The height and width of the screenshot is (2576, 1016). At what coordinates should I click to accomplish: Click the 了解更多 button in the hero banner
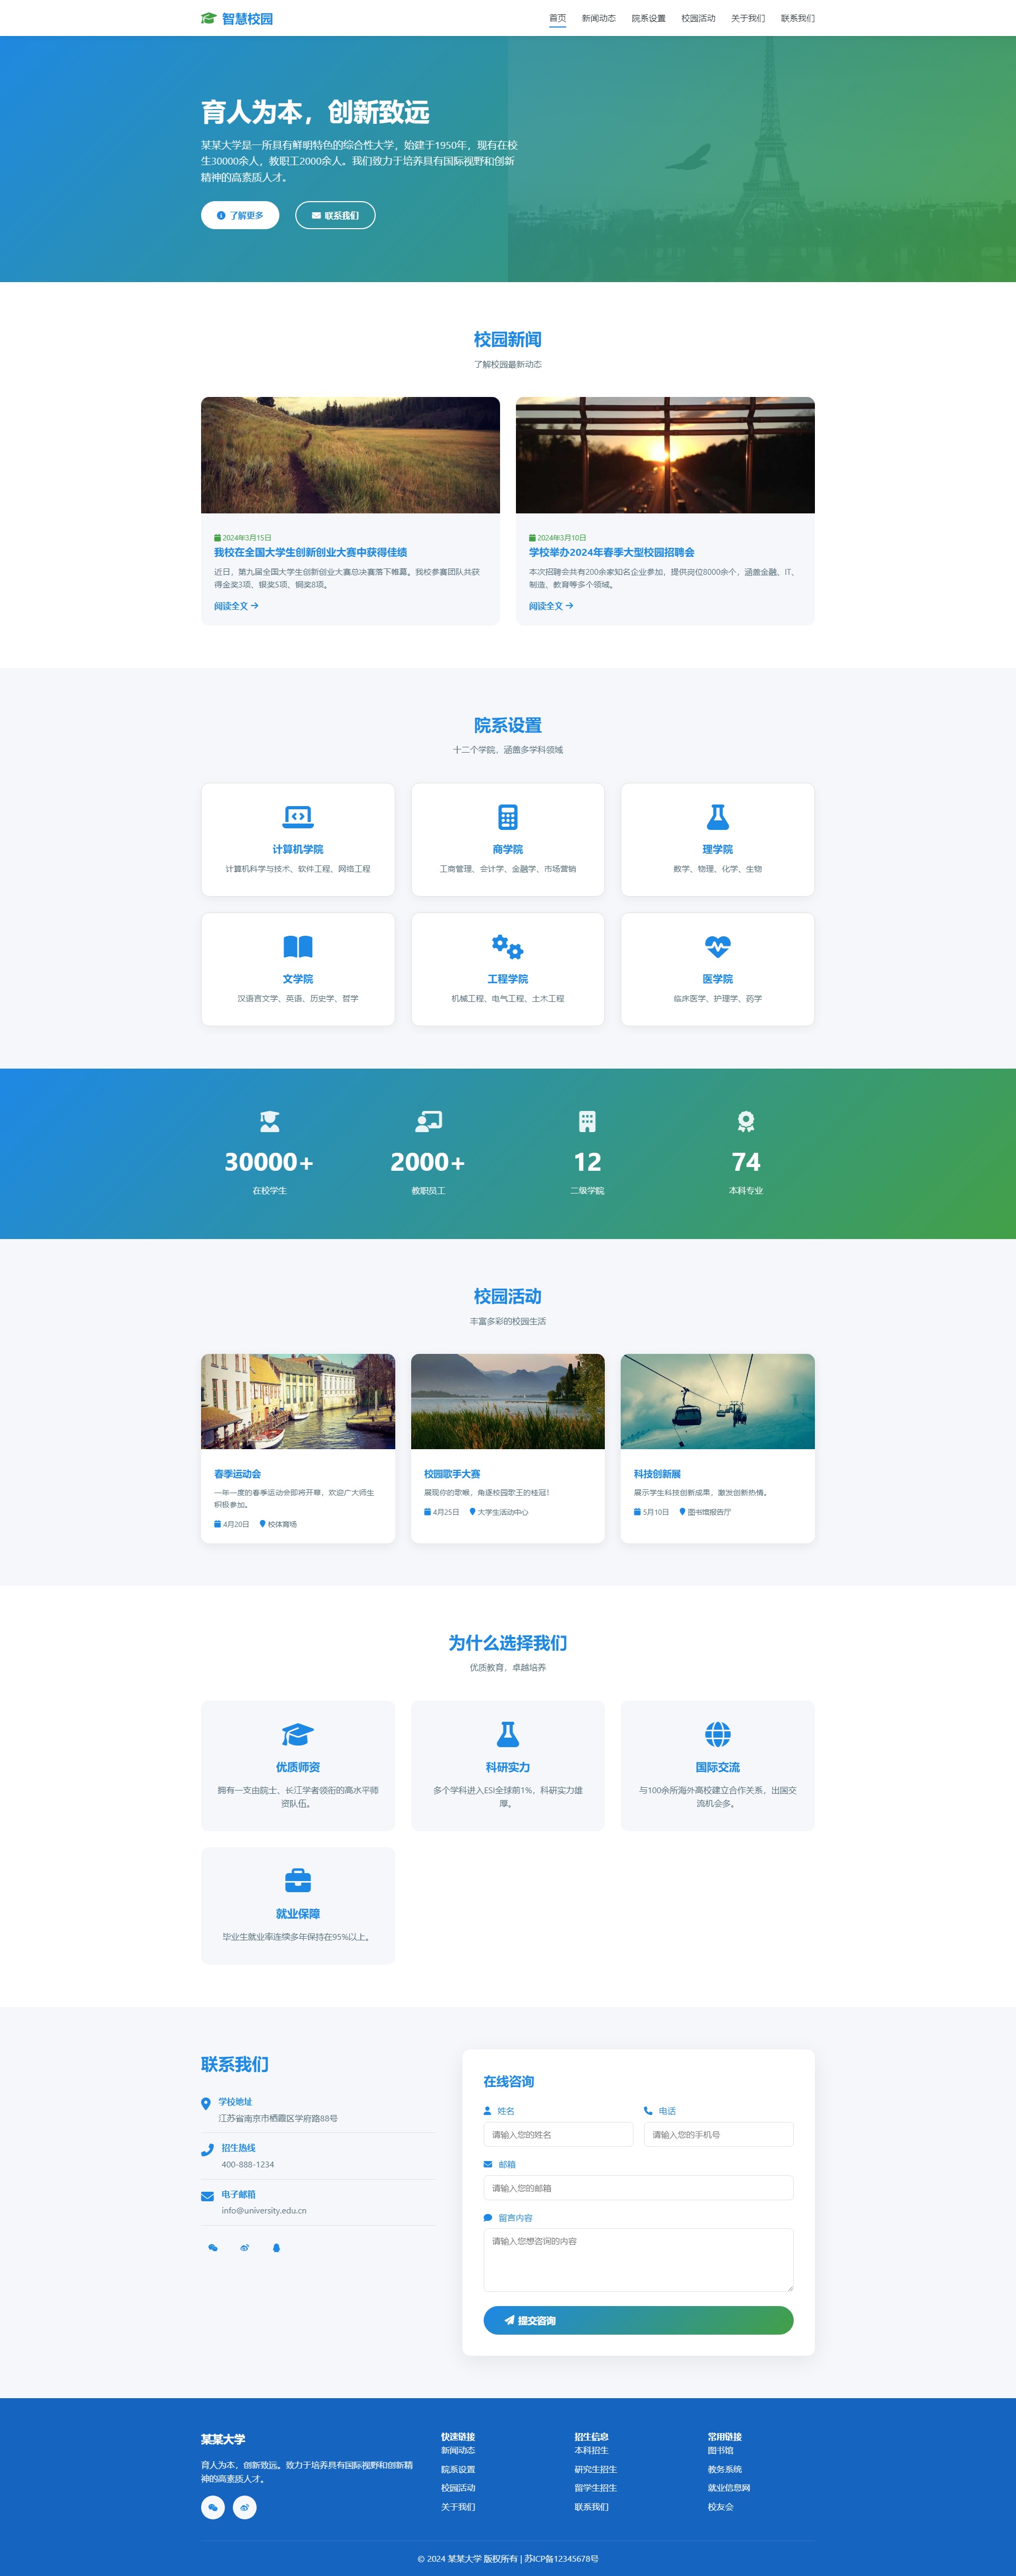tap(240, 215)
